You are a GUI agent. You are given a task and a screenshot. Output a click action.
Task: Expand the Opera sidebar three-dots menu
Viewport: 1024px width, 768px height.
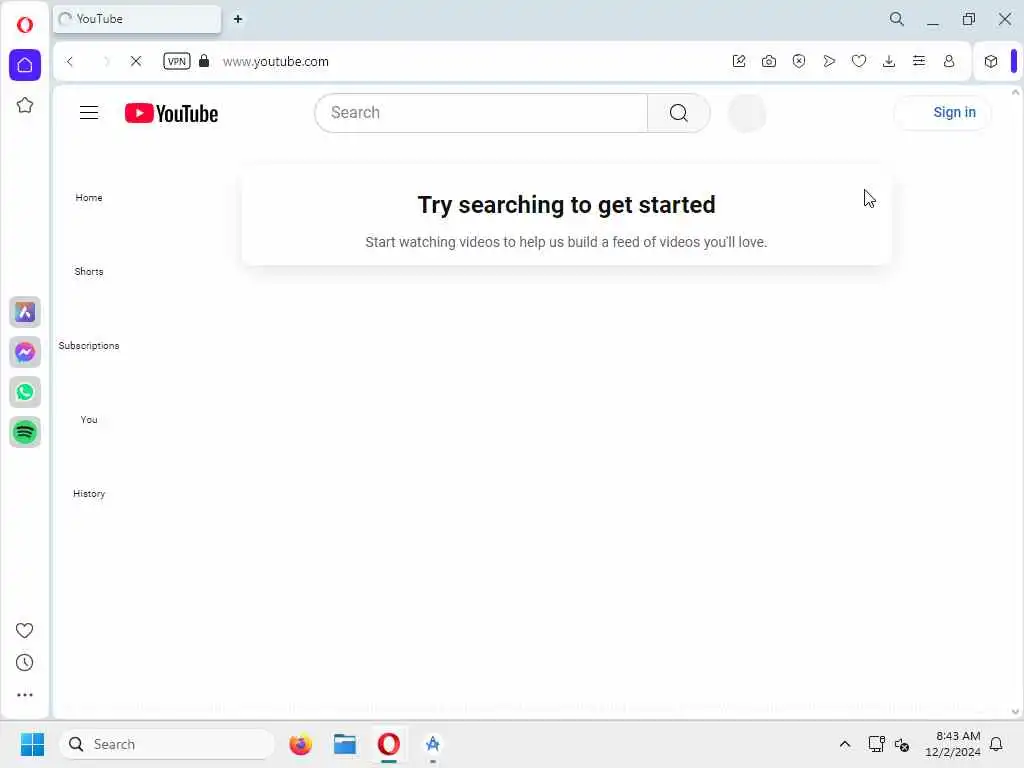click(x=25, y=695)
